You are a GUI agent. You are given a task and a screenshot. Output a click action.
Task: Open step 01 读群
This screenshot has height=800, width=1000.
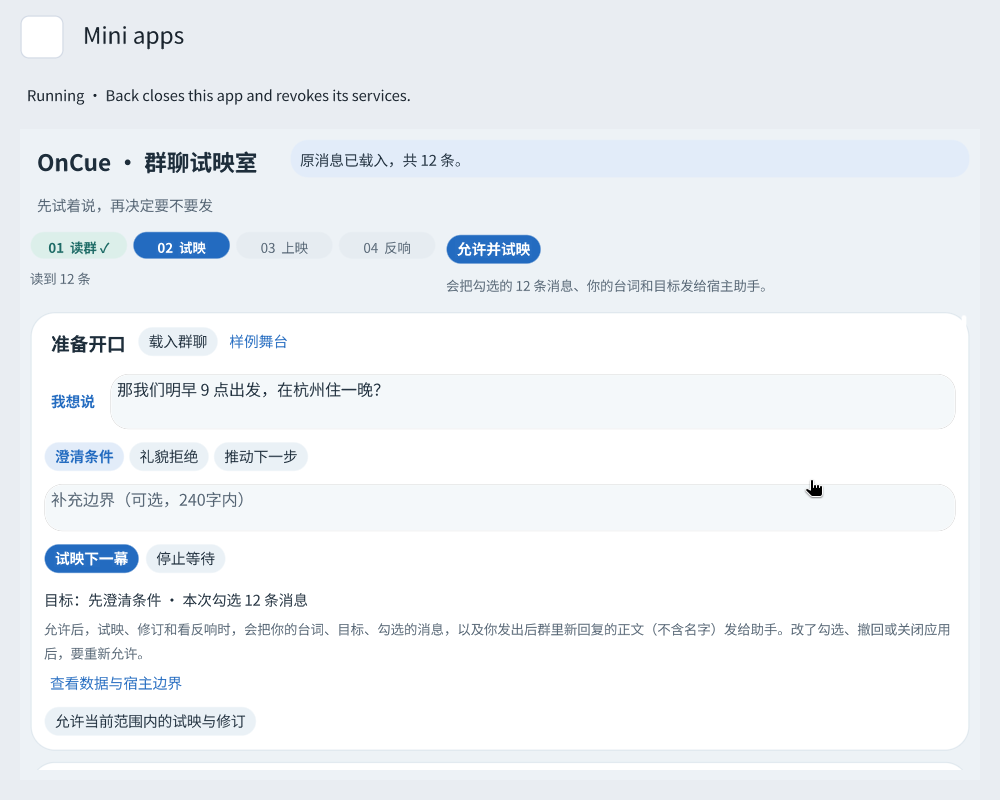coord(78,248)
